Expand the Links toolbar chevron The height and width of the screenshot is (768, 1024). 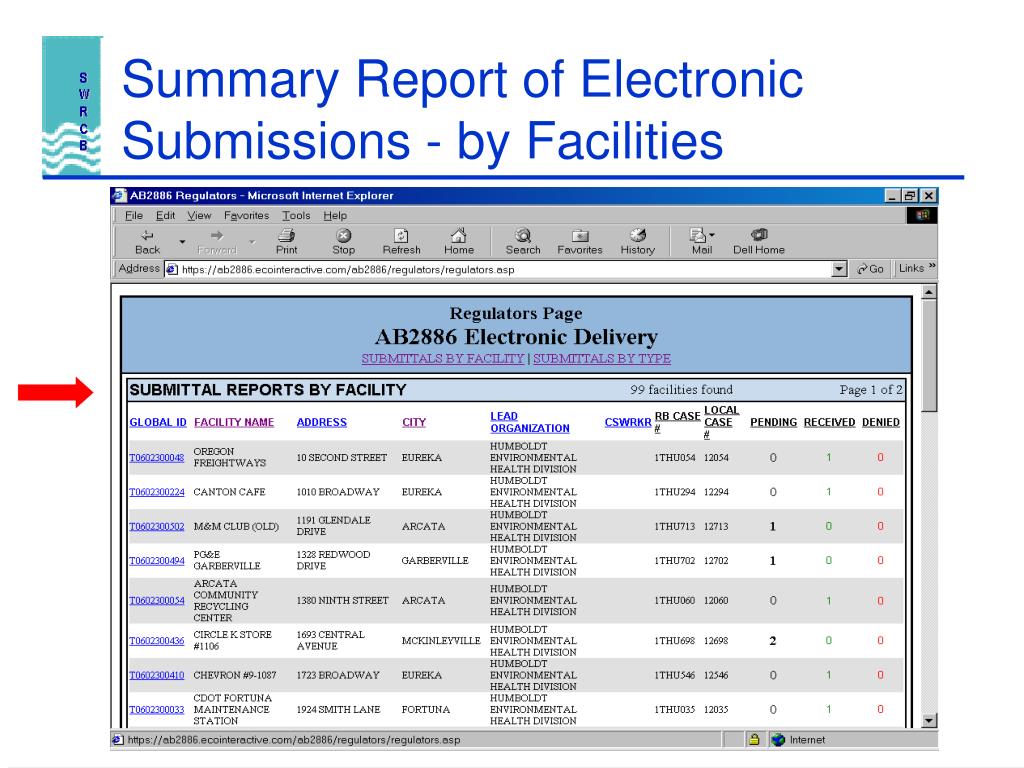932,266
